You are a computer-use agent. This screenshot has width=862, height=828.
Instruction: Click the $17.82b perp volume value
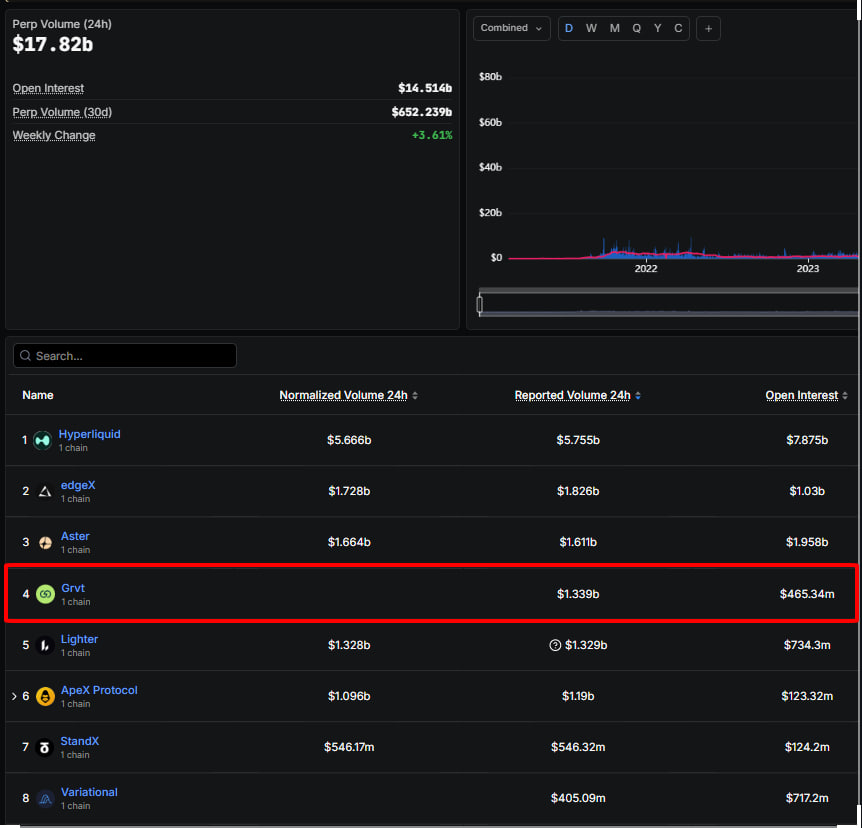(x=53, y=45)
